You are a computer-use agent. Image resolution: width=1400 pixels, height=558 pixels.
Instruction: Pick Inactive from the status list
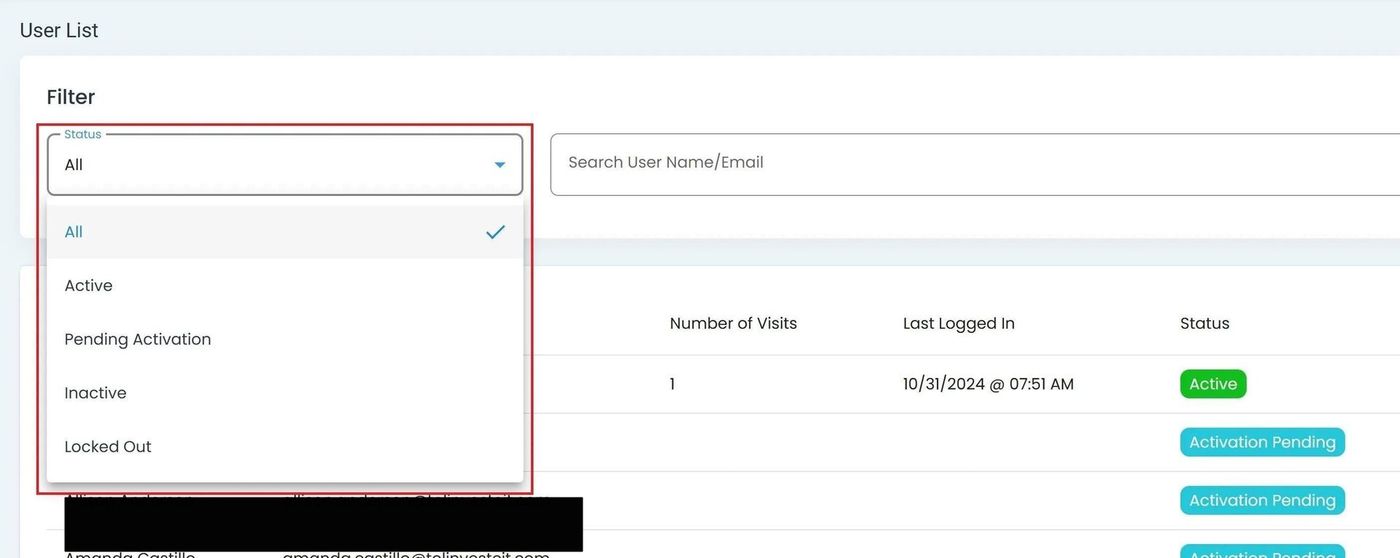[x=96, y=393]
